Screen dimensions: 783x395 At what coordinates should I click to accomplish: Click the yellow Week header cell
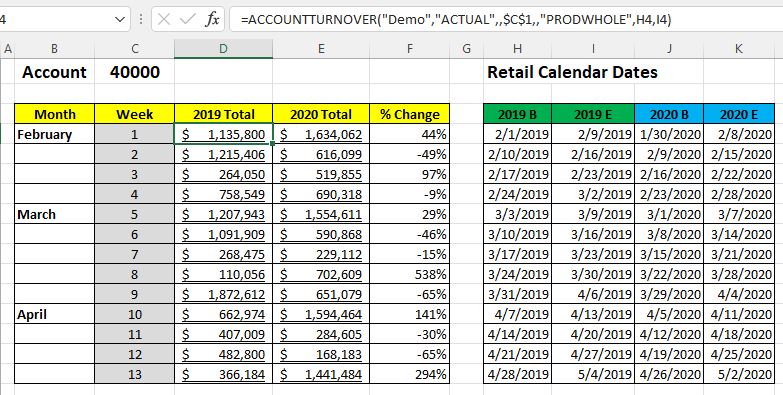(x=135, y=114)
